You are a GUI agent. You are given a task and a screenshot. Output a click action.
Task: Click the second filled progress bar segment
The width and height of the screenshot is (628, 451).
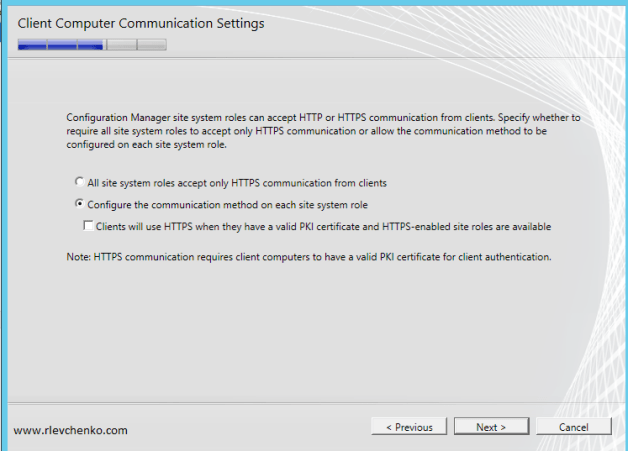pyautogui.click(x=62, y=44)
